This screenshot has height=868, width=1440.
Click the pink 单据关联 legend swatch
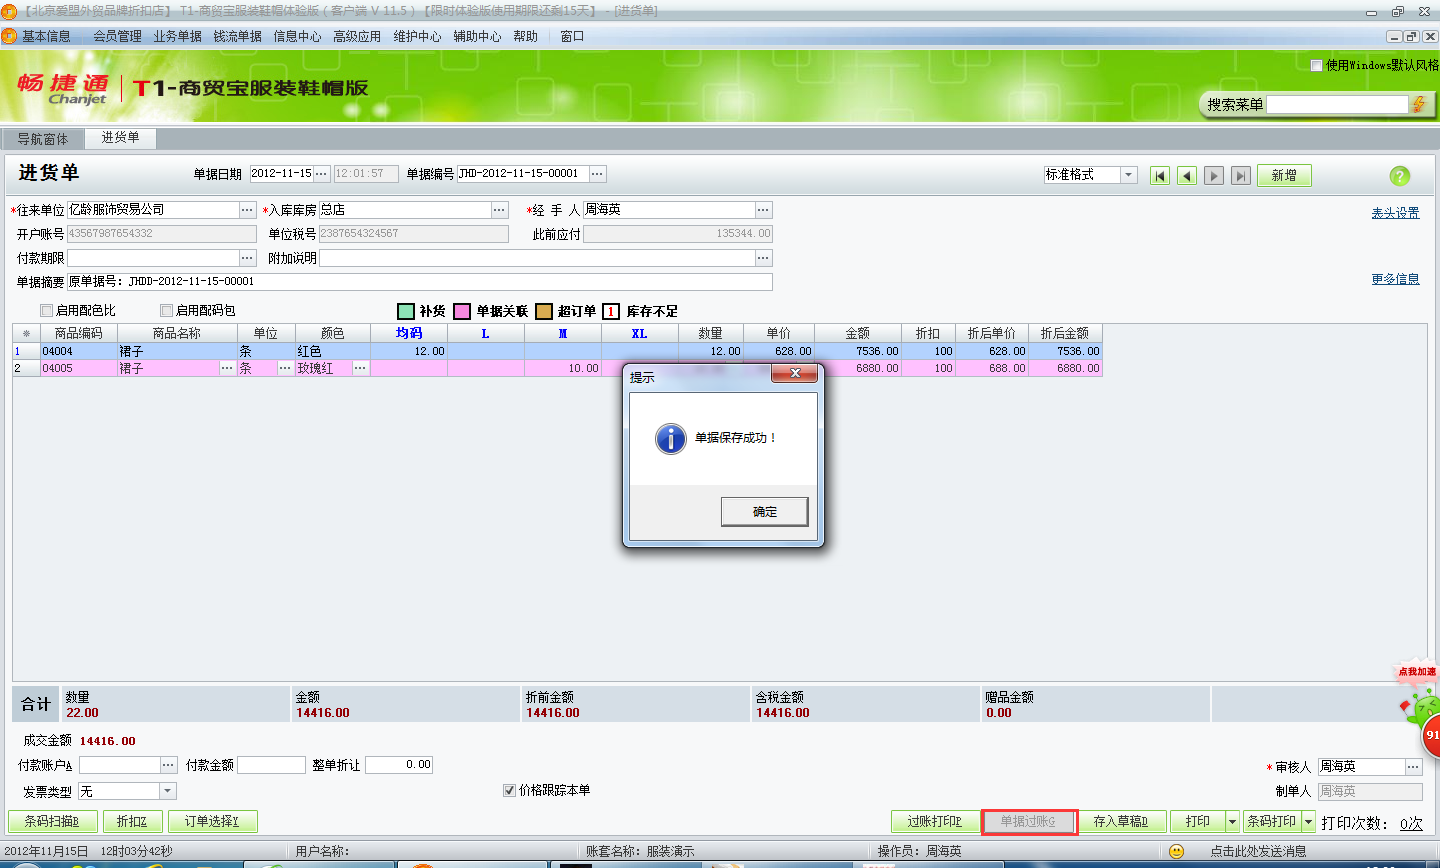(462, 311)
